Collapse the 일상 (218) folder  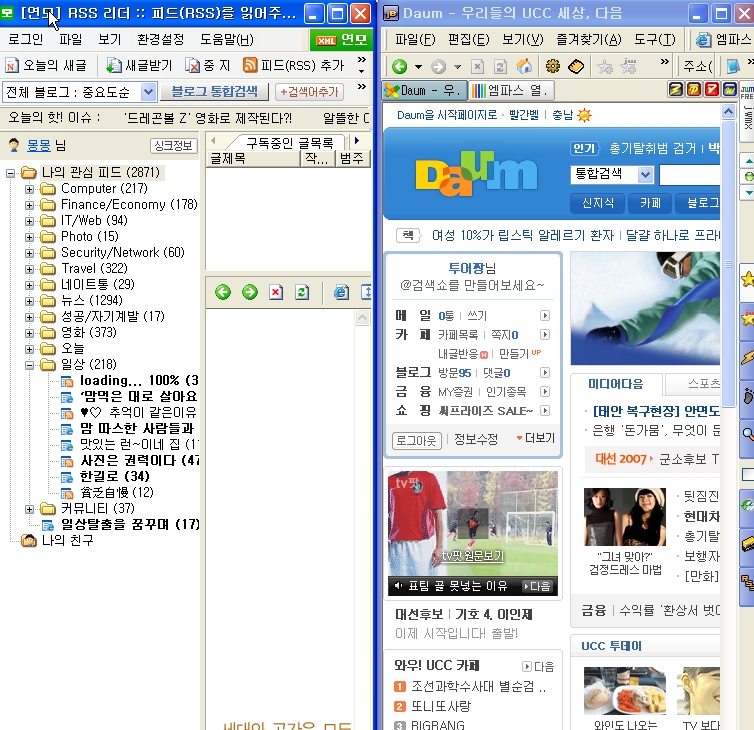tap(29, 365)
